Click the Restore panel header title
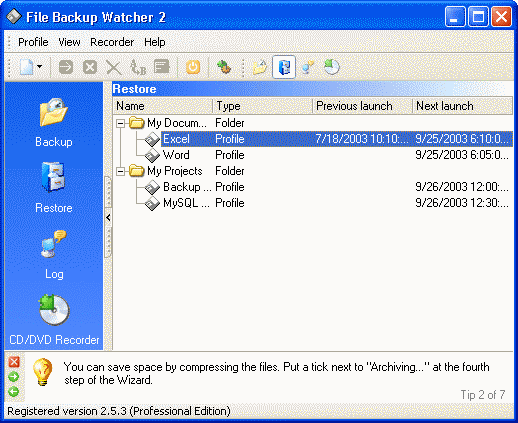 point(134,89)
